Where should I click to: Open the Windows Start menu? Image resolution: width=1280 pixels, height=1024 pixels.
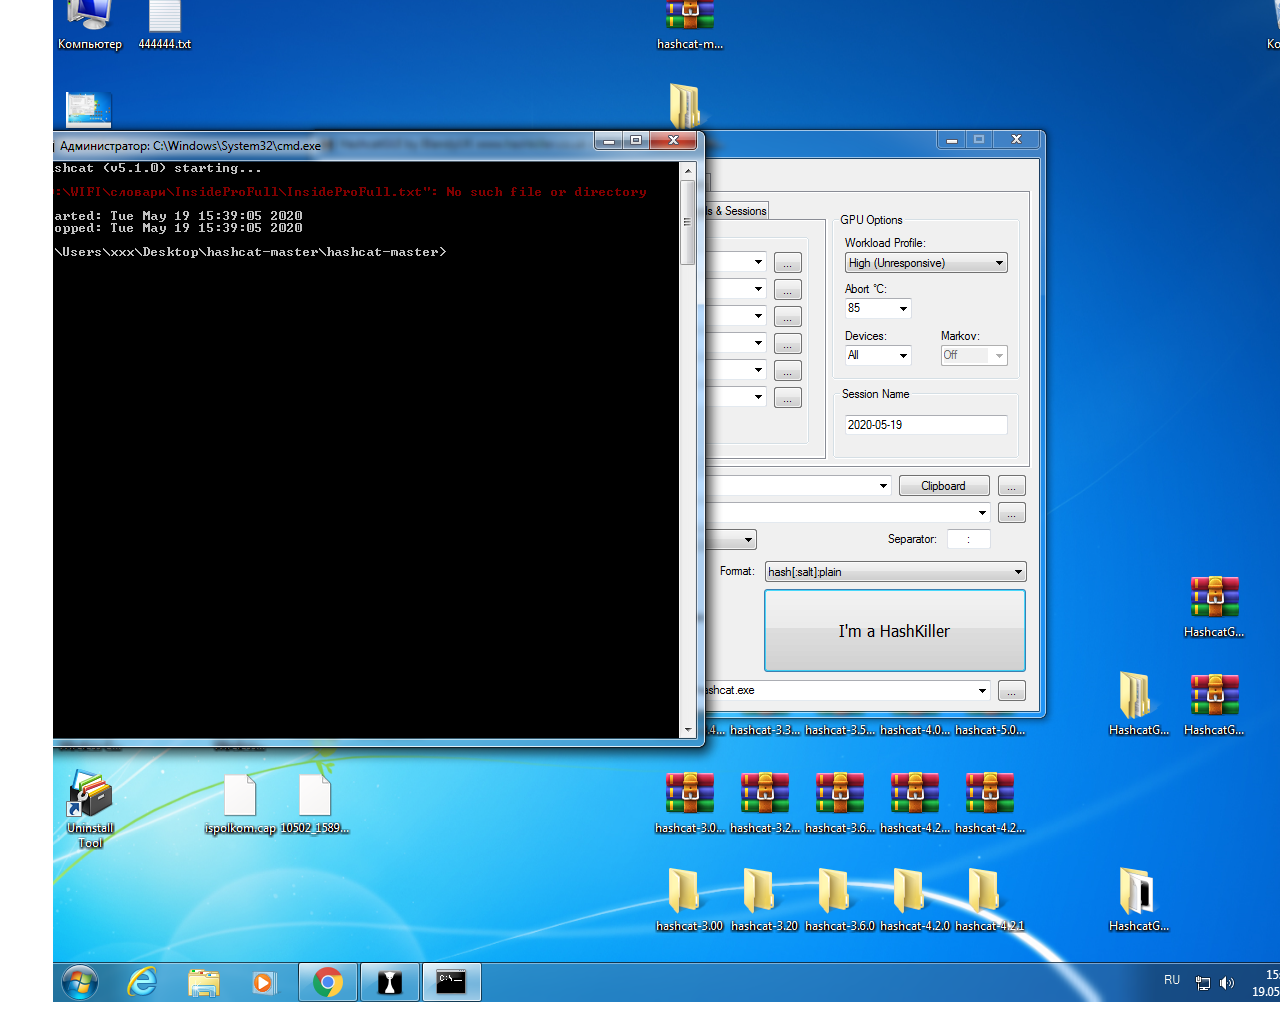[80, 983]
